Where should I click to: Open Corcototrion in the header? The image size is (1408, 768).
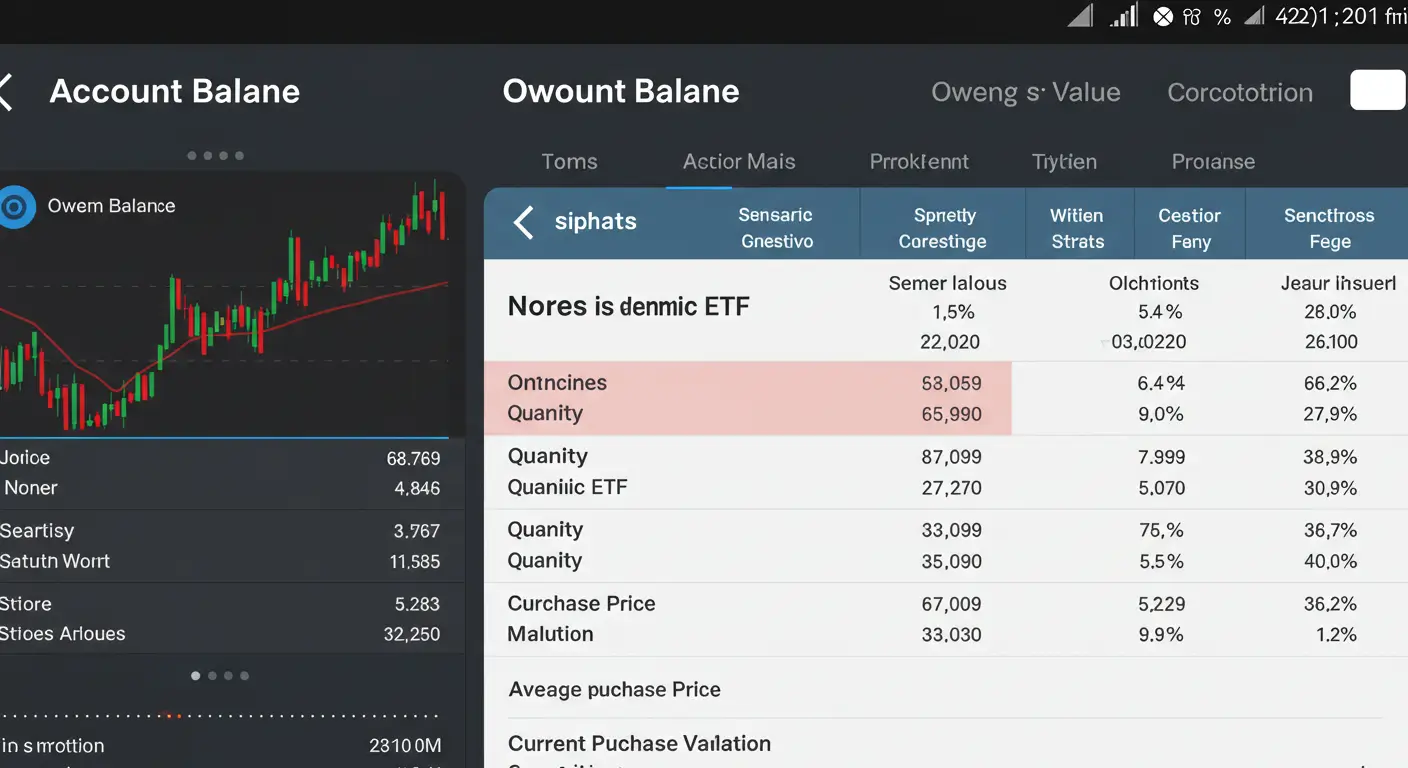(x=1240, y=93)
